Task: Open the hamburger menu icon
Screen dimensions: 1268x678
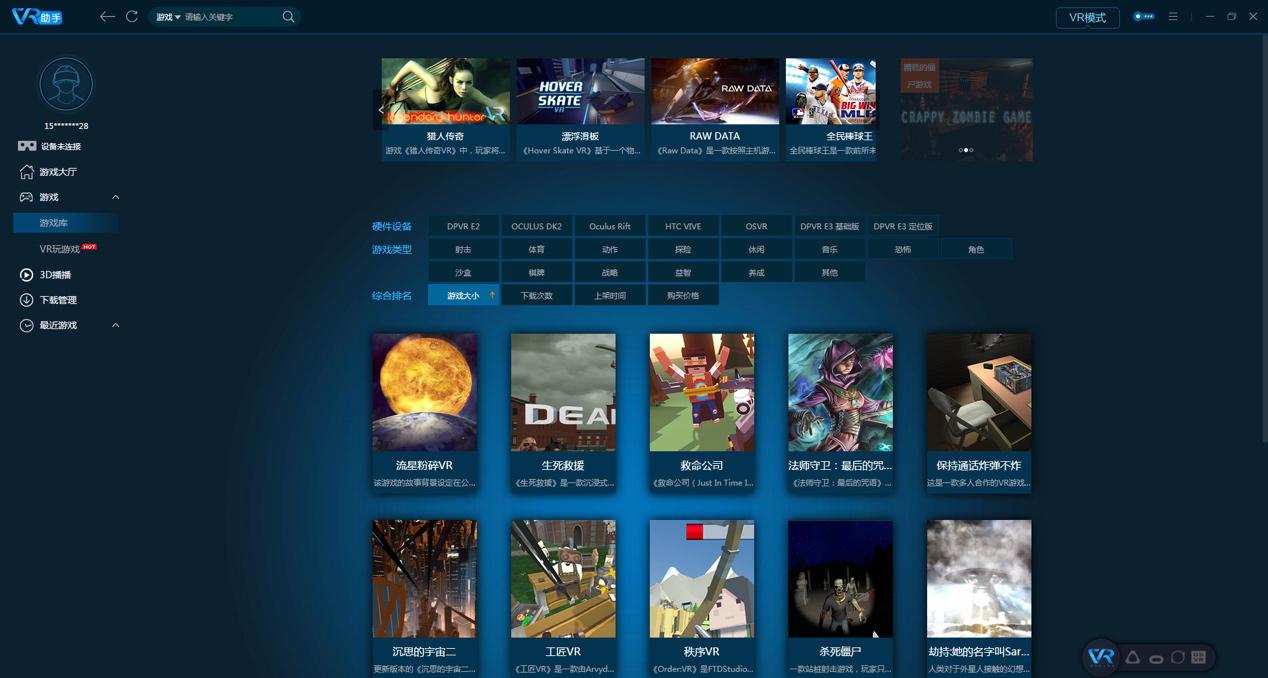Action: pyautogui.click(x=1173, y=17)
